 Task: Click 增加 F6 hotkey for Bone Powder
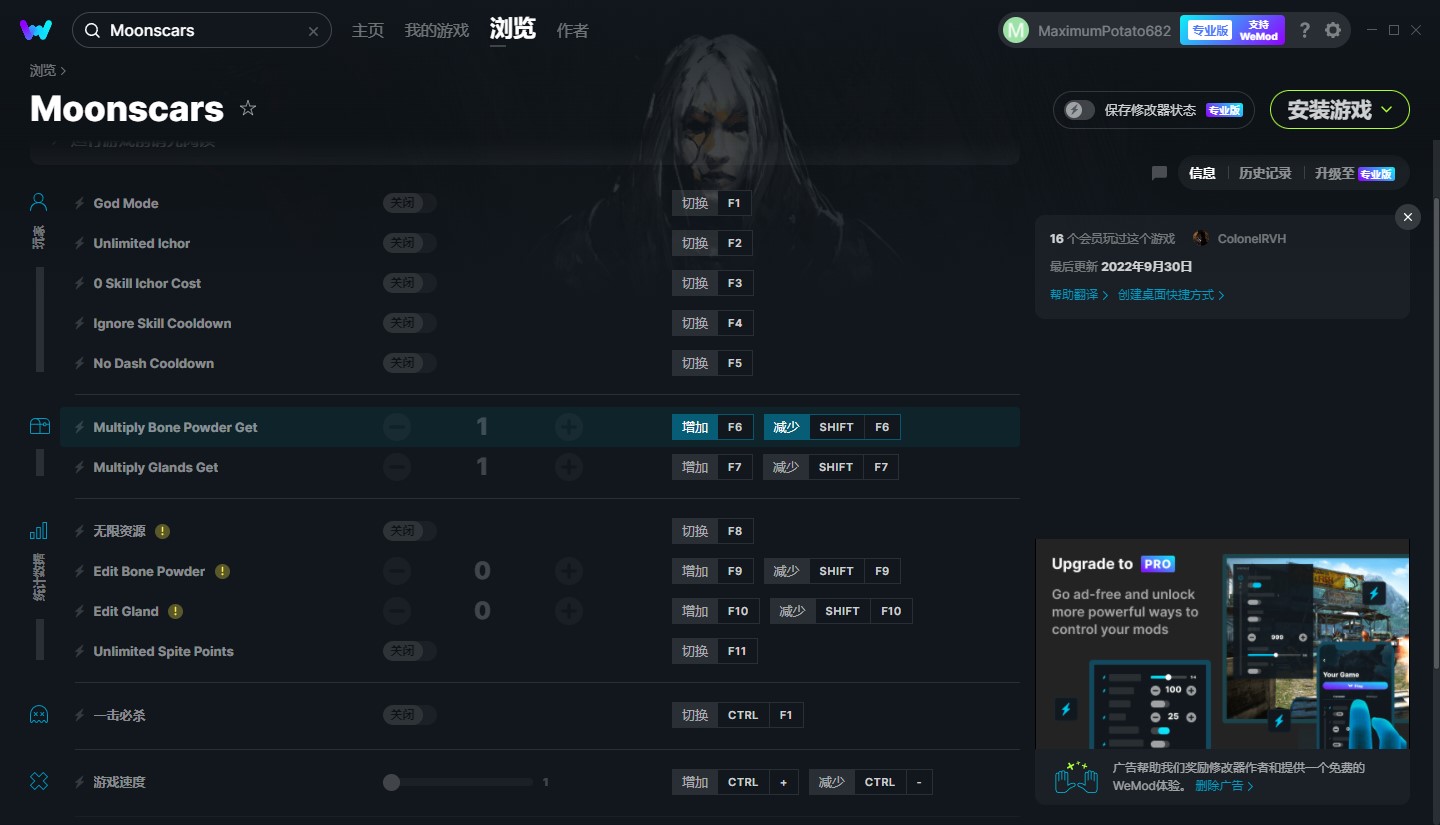tap(712, 427)
